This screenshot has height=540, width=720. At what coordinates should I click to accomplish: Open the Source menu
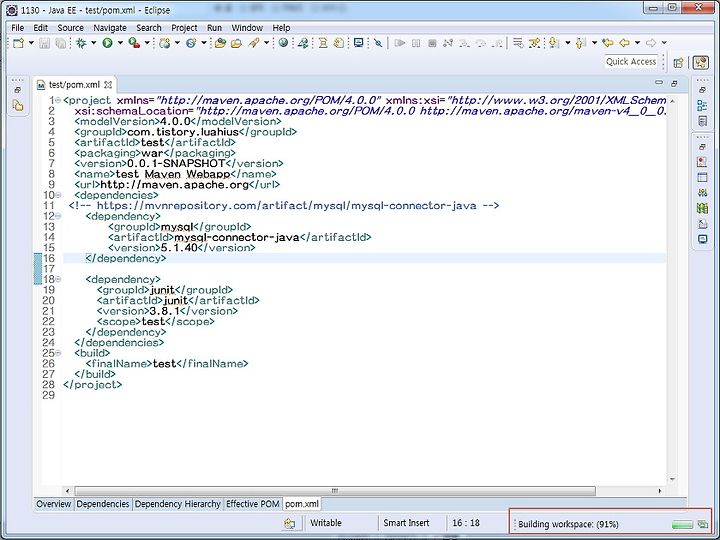pyautogui.click(x=70, y=28)
